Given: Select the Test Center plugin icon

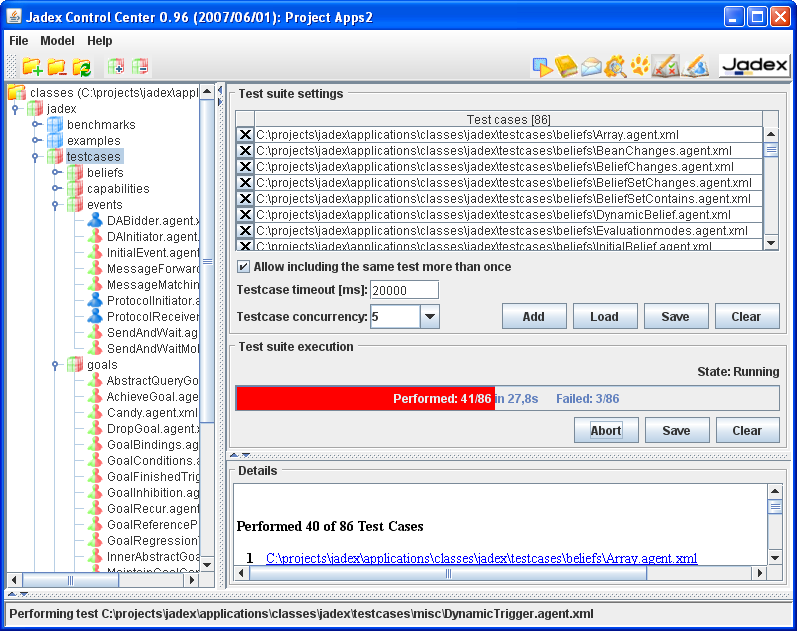Looking at the screenshot, I should 665,66.
